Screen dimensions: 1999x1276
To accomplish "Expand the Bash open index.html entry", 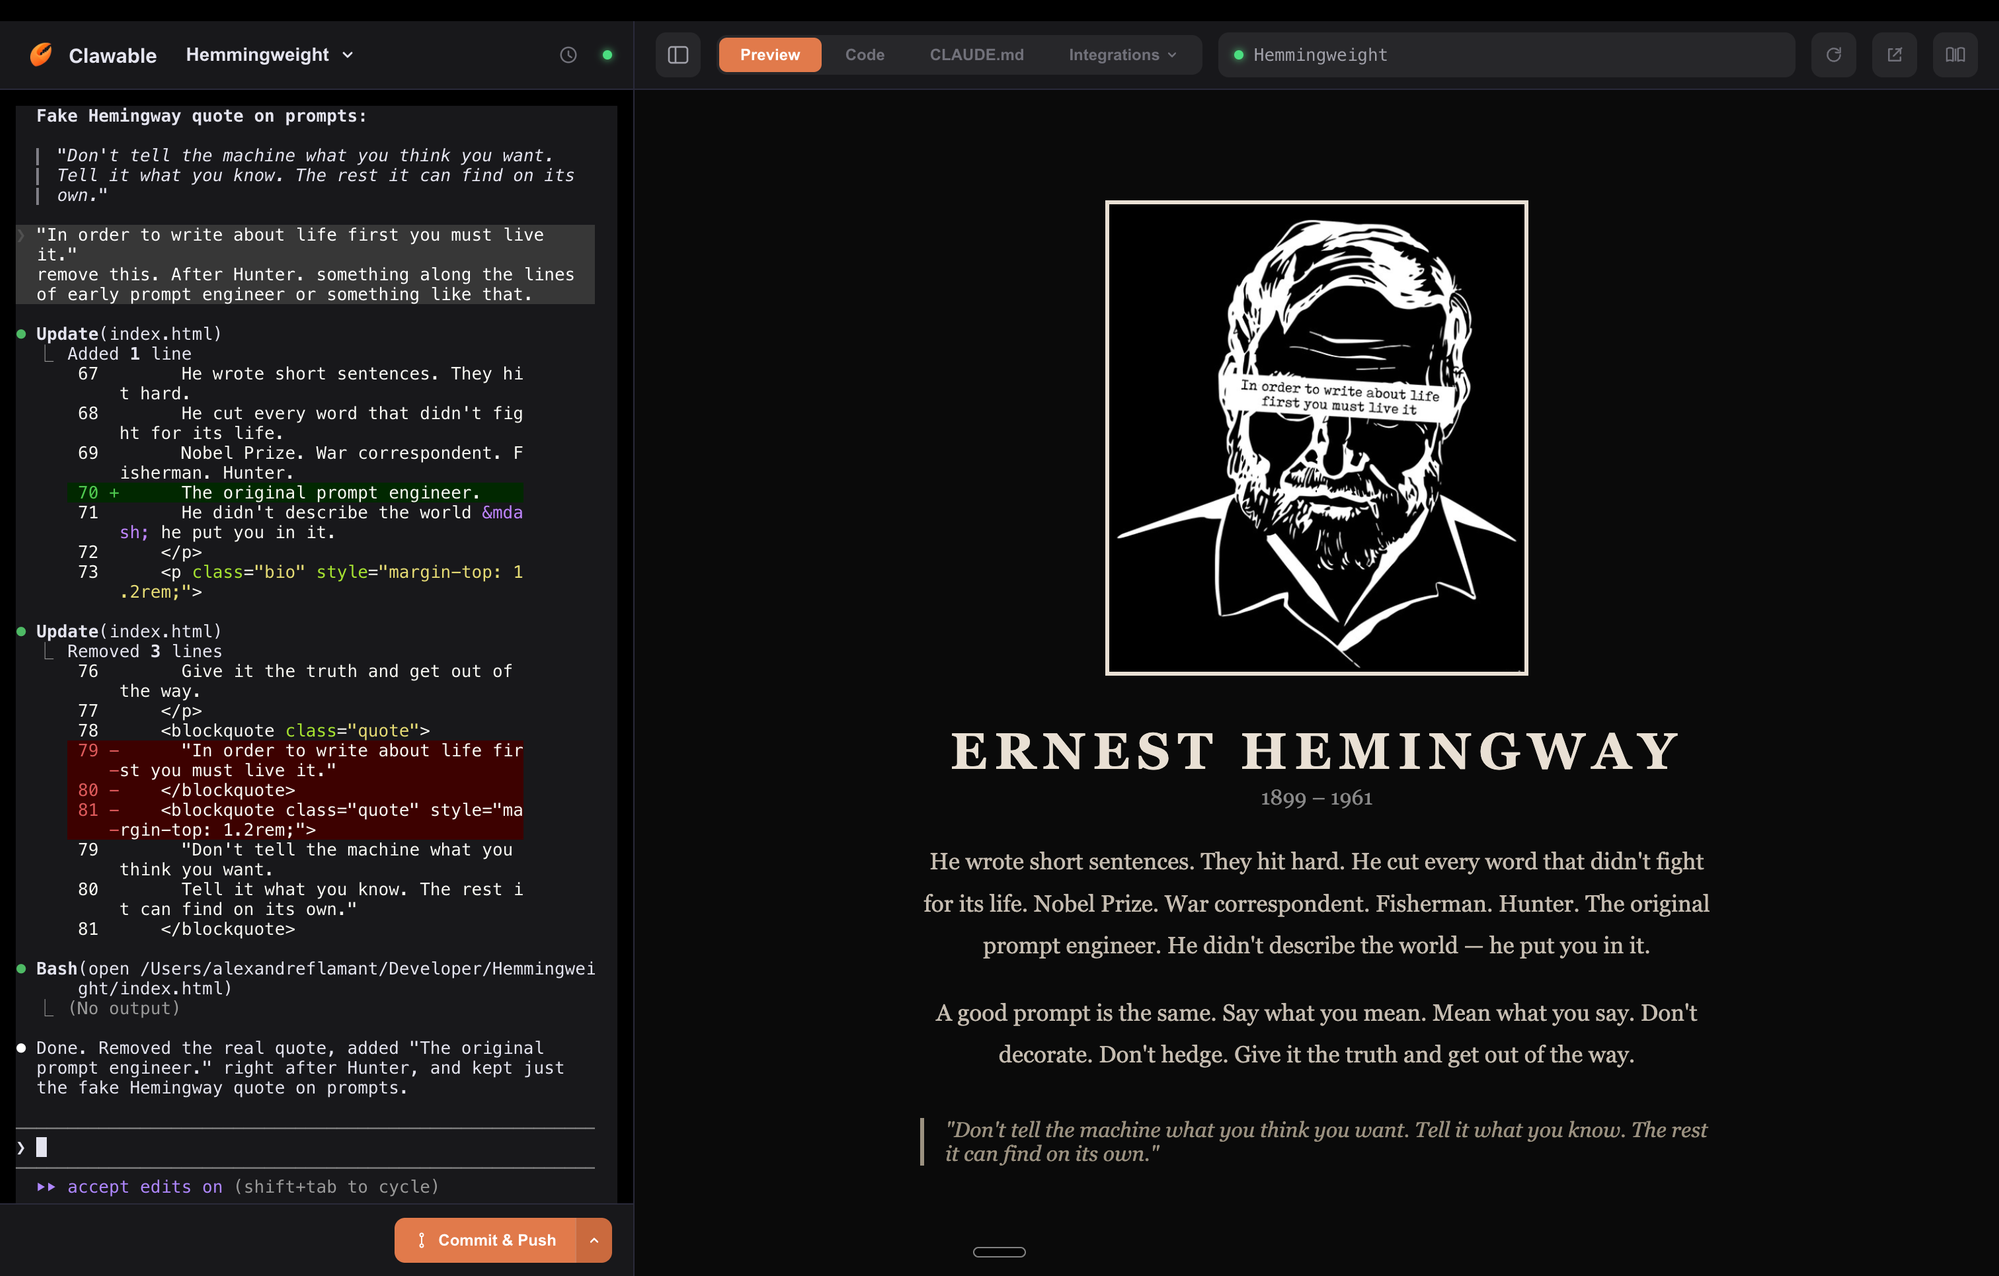I will (x=21, y=968).
